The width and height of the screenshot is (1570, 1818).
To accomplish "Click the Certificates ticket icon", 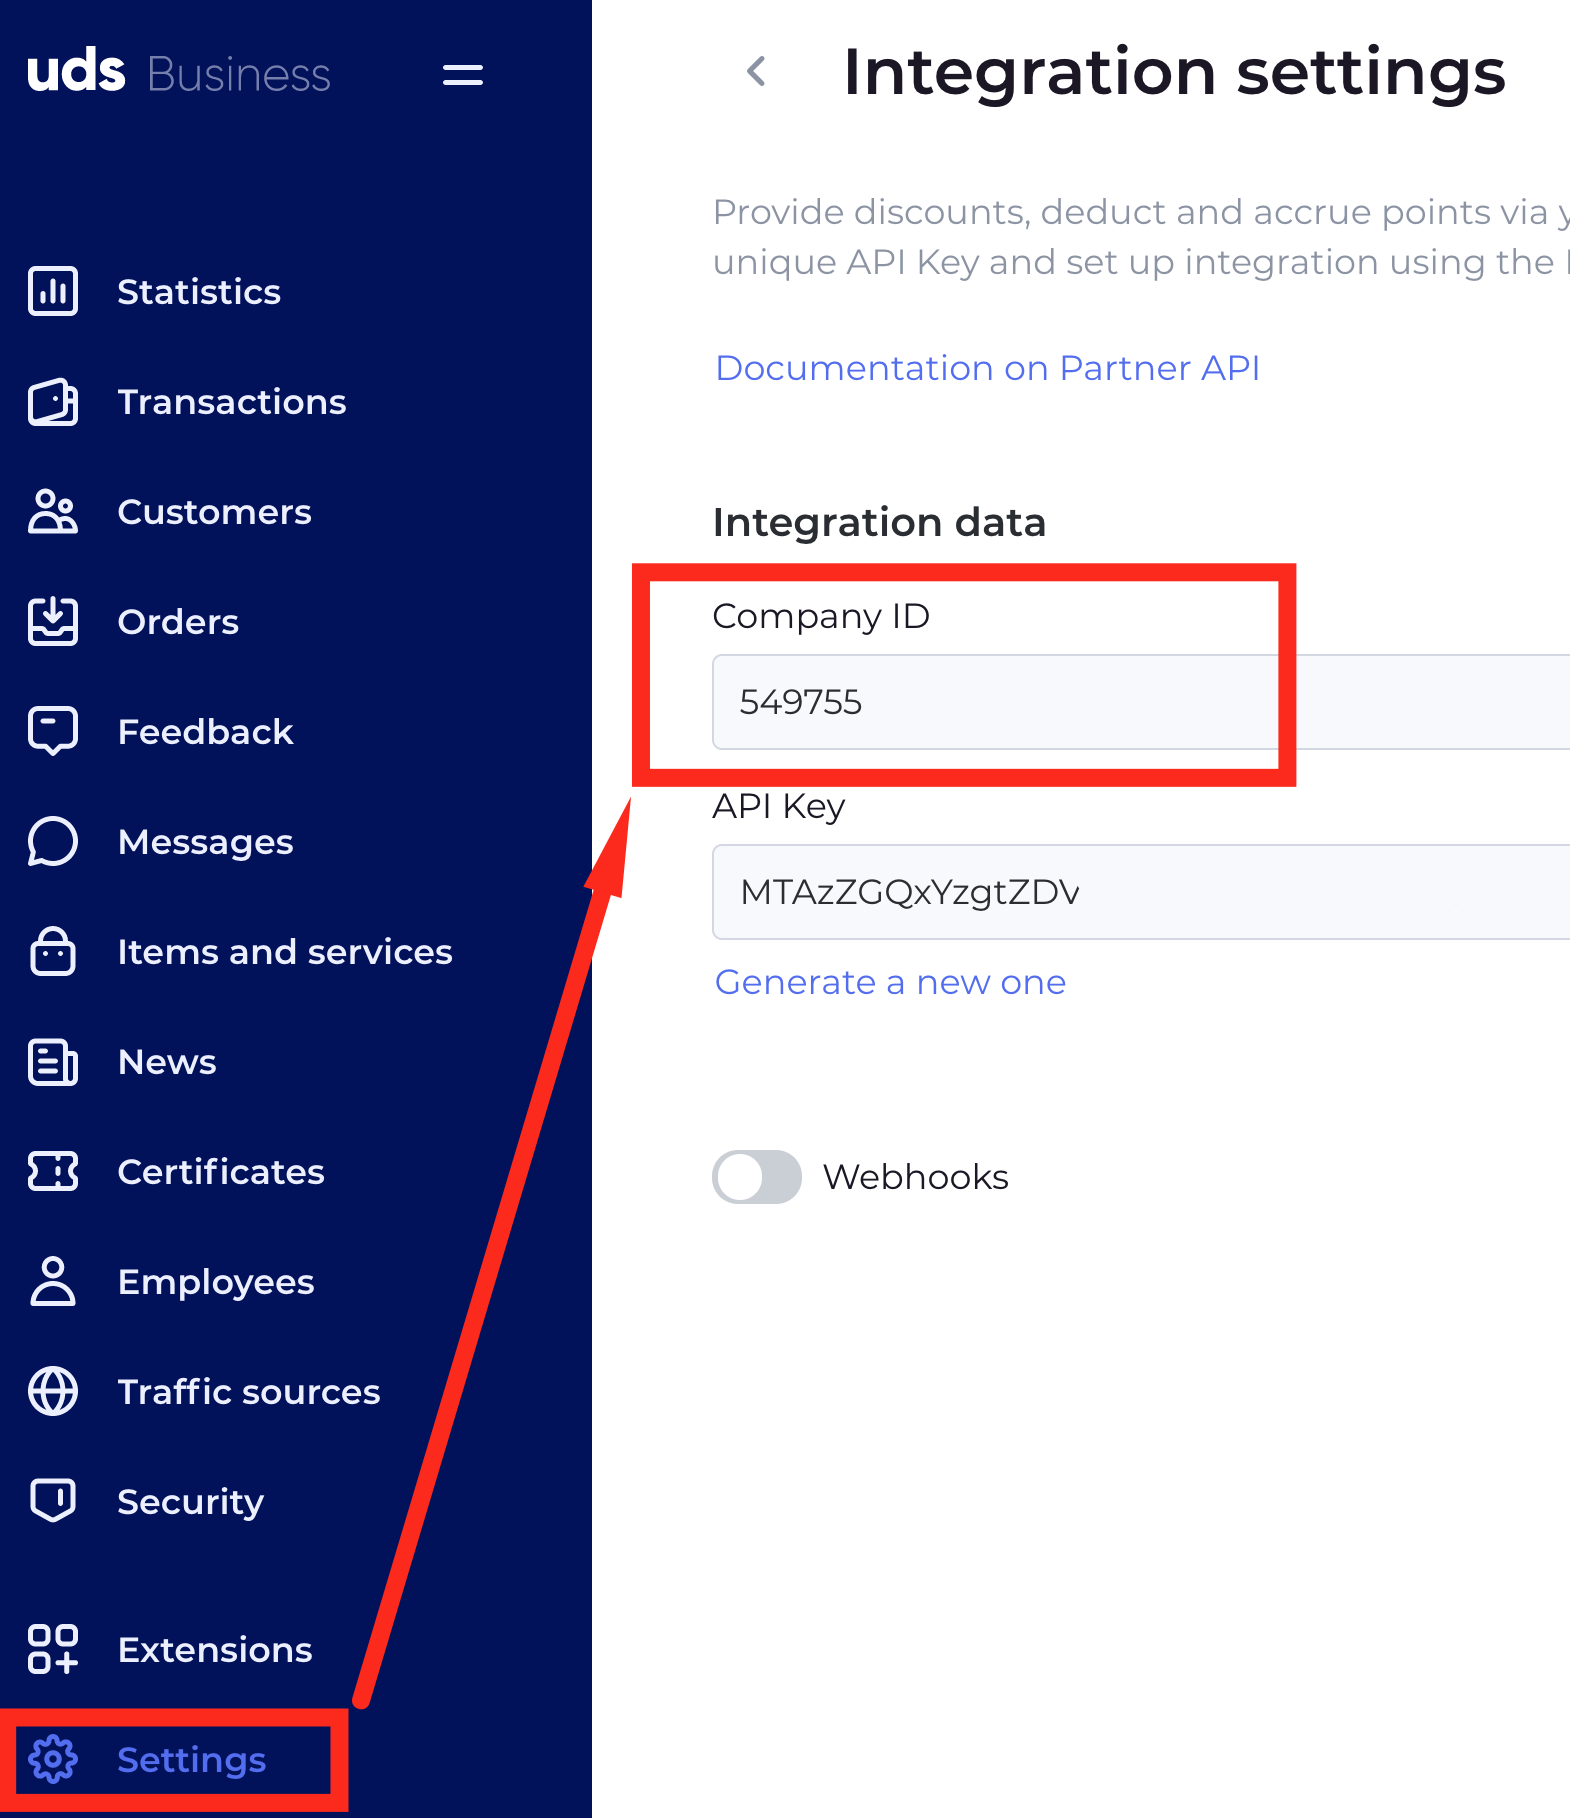I will [53, 1171].
